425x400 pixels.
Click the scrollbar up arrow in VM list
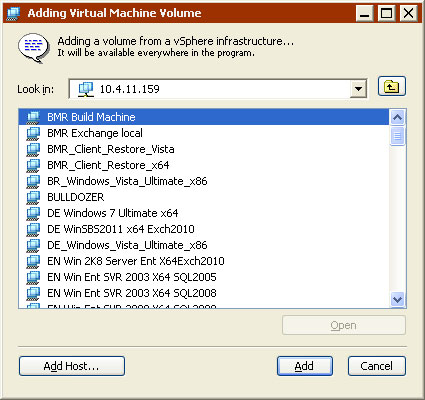tap(397, 117)
